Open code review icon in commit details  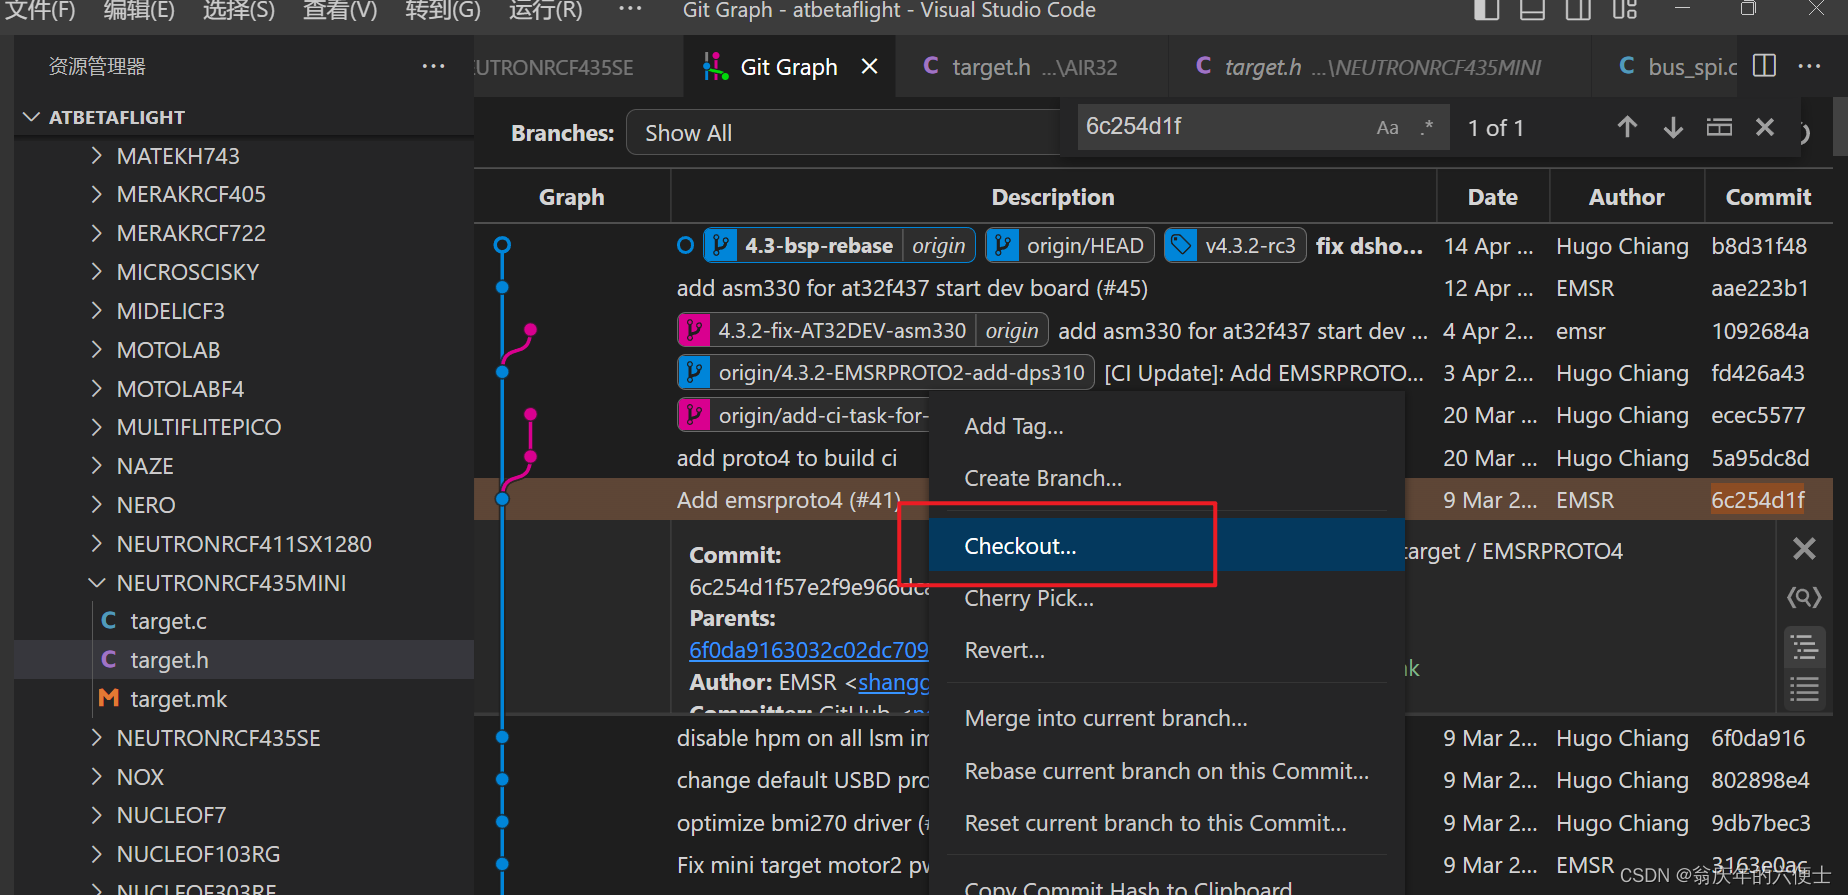point(1804,597)
